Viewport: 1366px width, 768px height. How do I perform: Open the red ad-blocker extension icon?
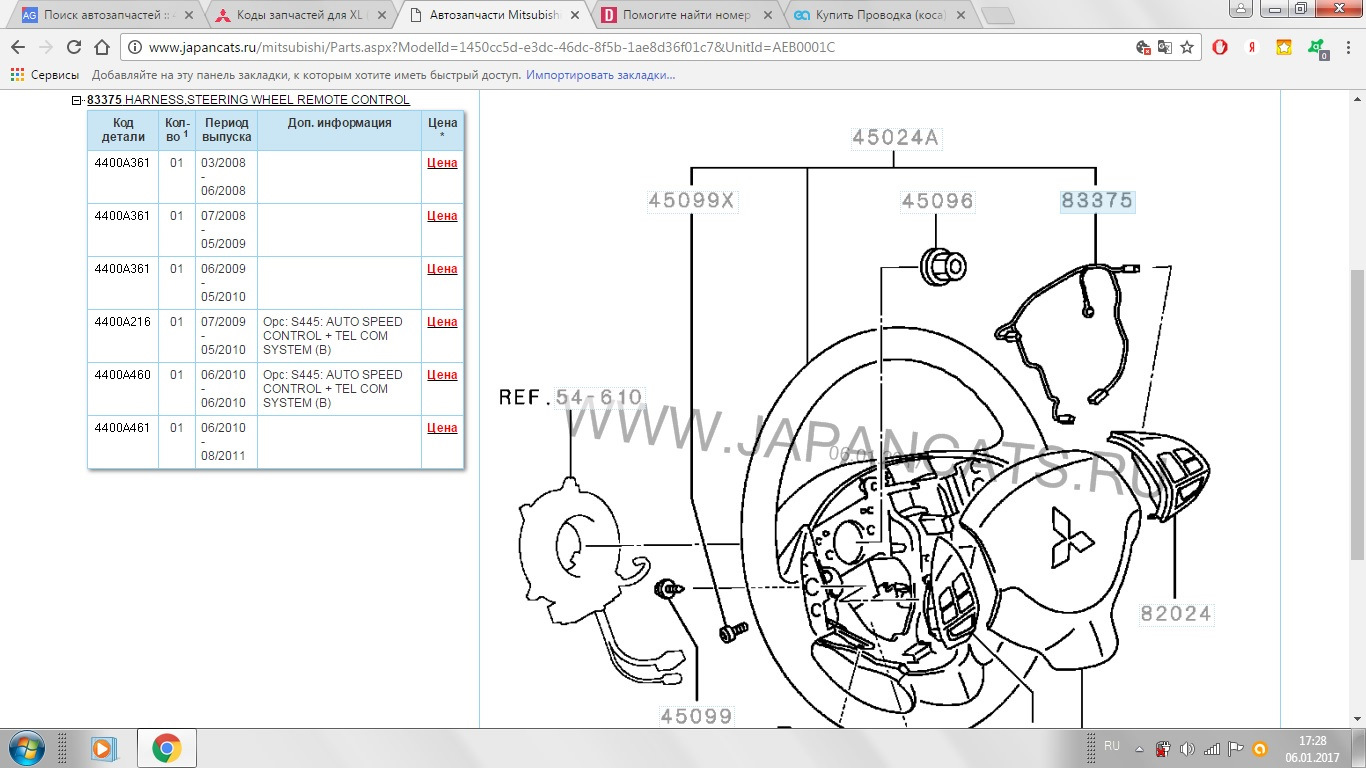coord(1220,47)
